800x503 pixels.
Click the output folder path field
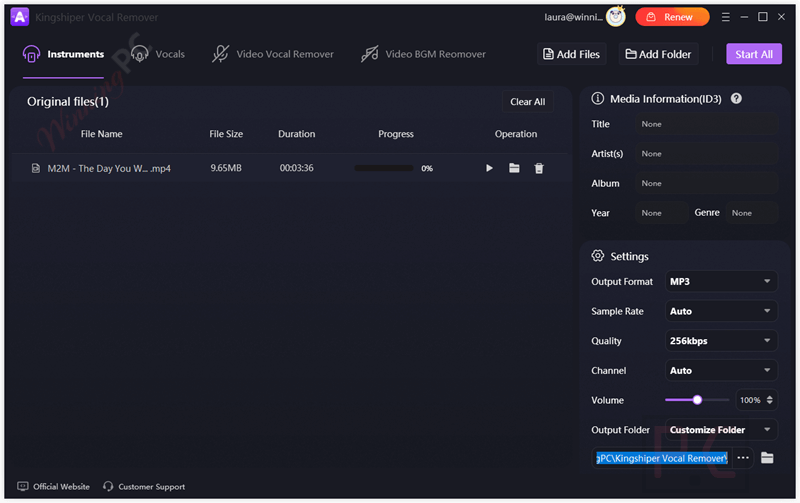click(x=662, y=458)
